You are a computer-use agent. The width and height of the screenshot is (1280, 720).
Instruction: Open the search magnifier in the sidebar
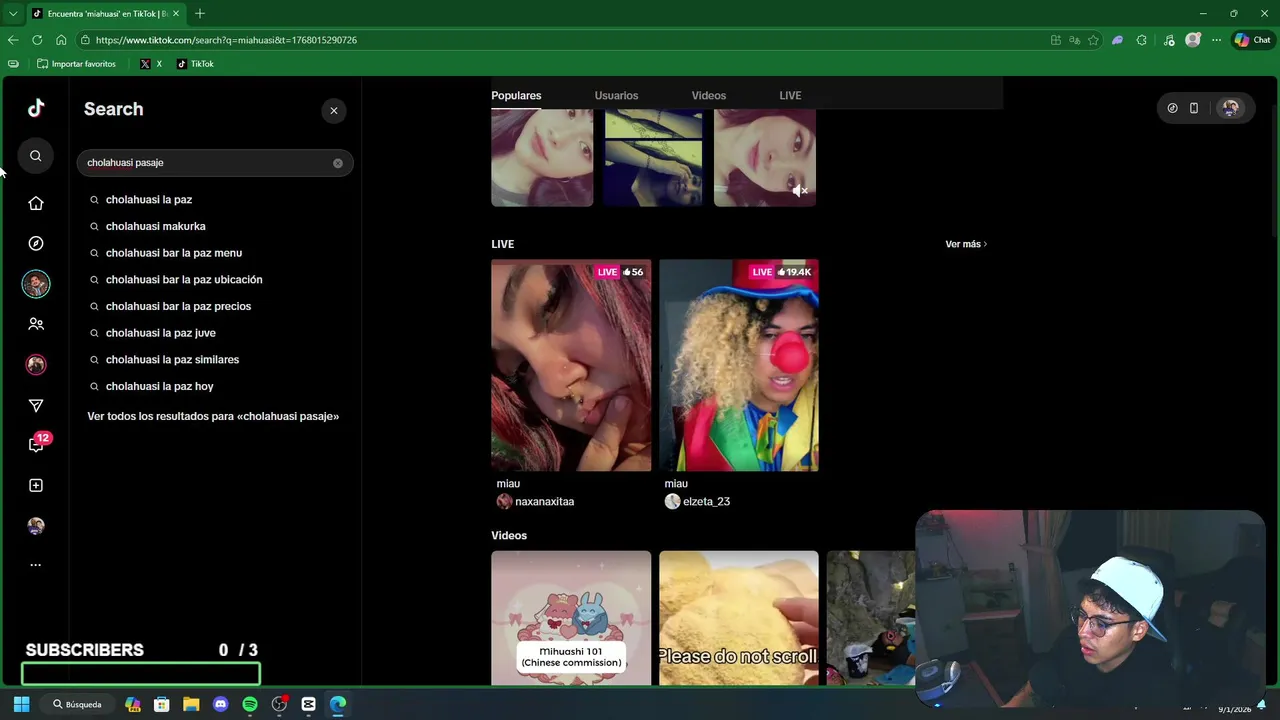[35, 156]
